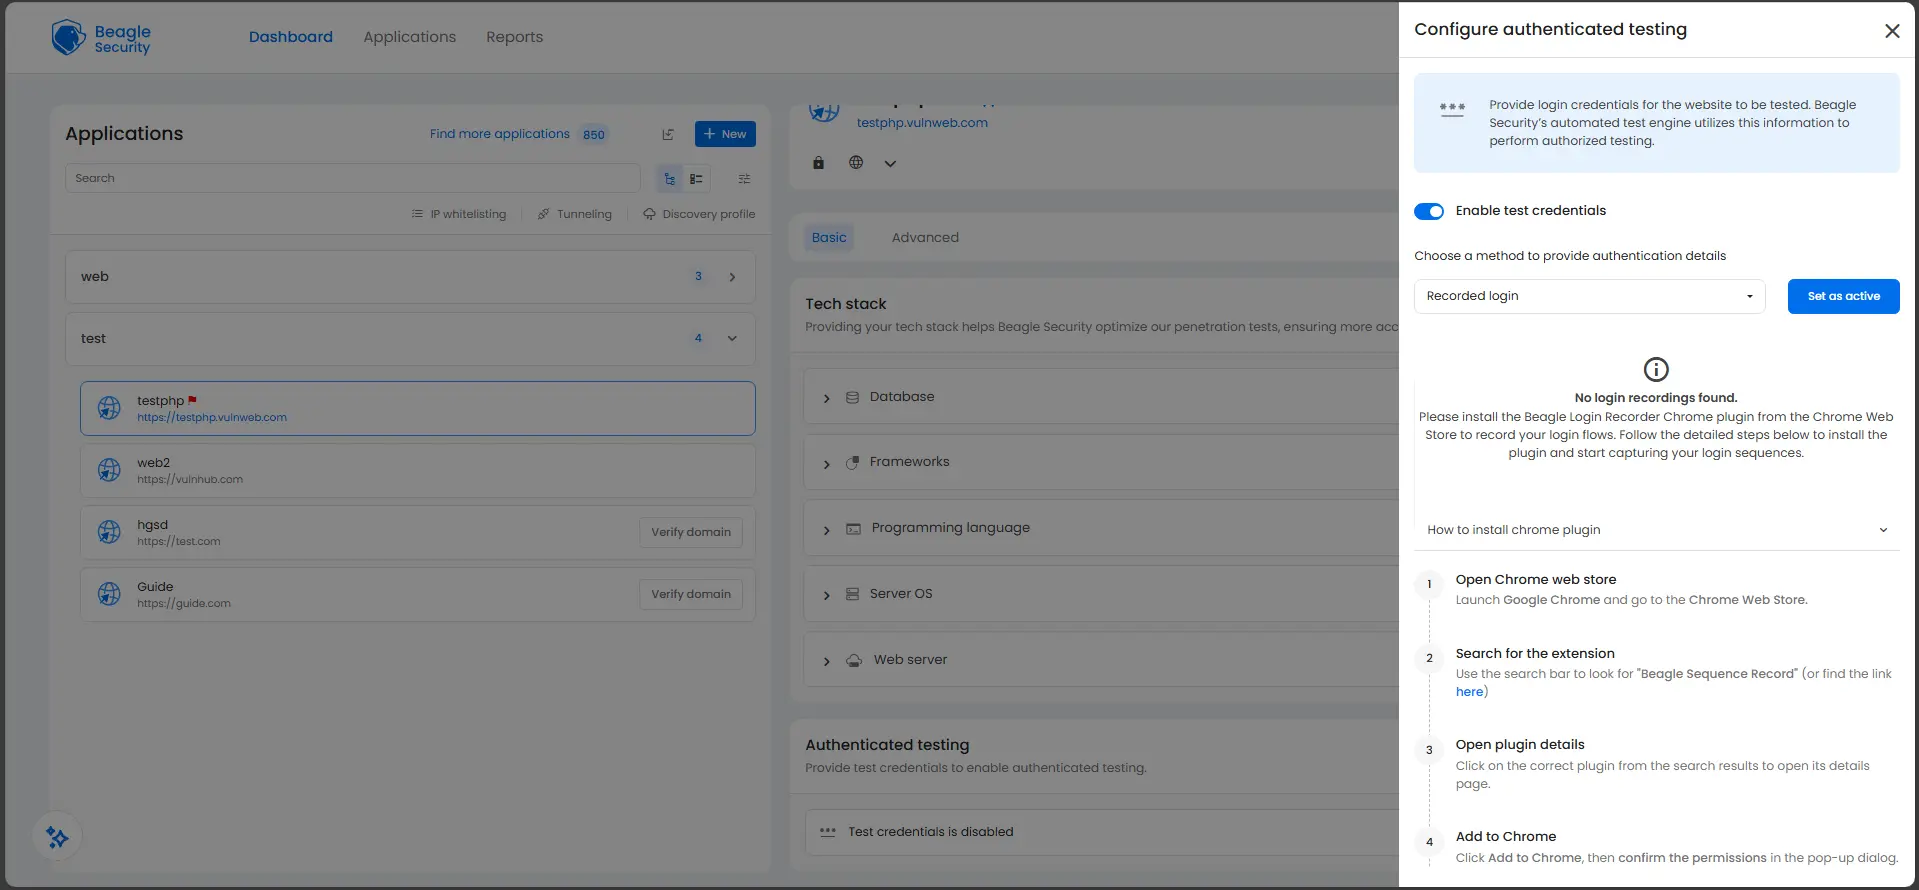Click the 'here' extension link

click(1469, 692)
